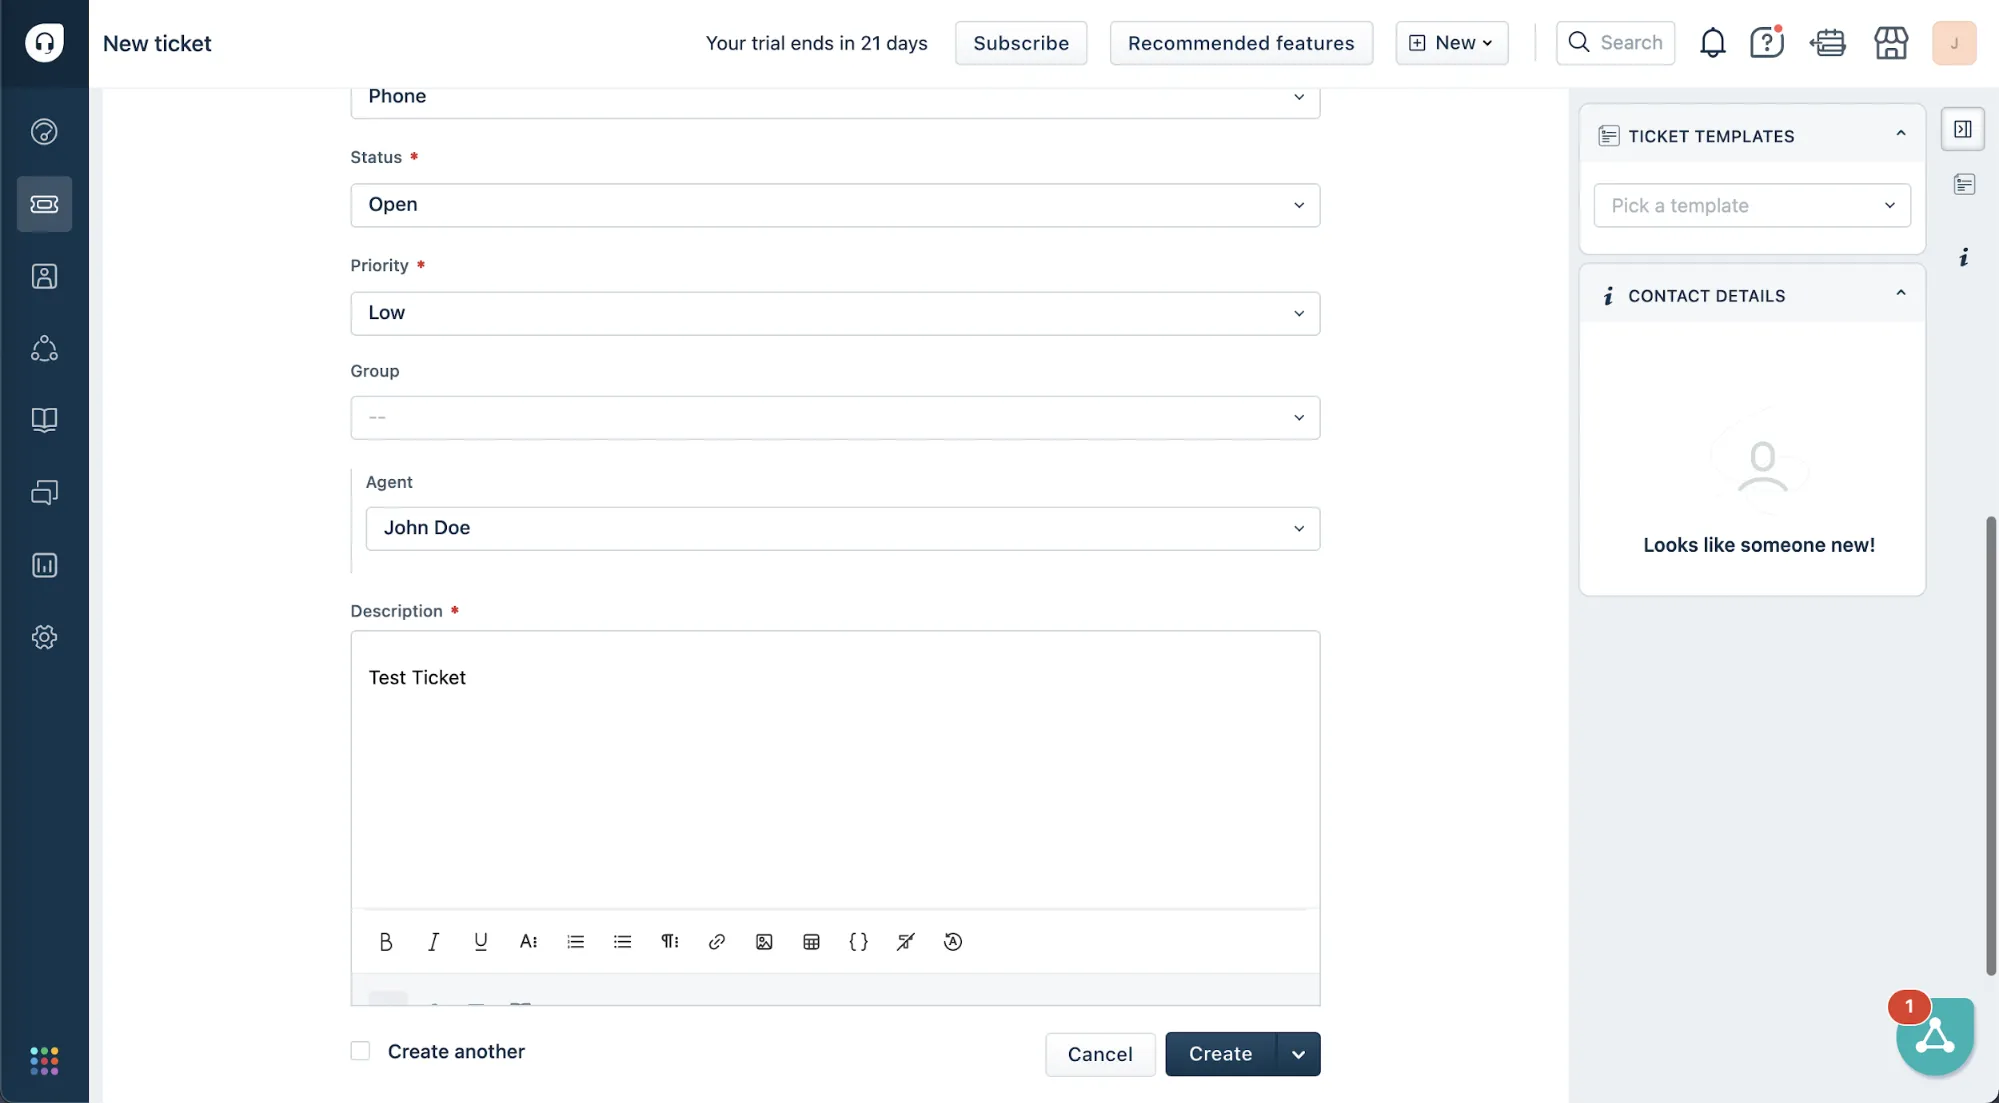The width and height of the screenshot is (1999, 1104).
Task: Click the Create ticket button
Action: point(1220,1054)
